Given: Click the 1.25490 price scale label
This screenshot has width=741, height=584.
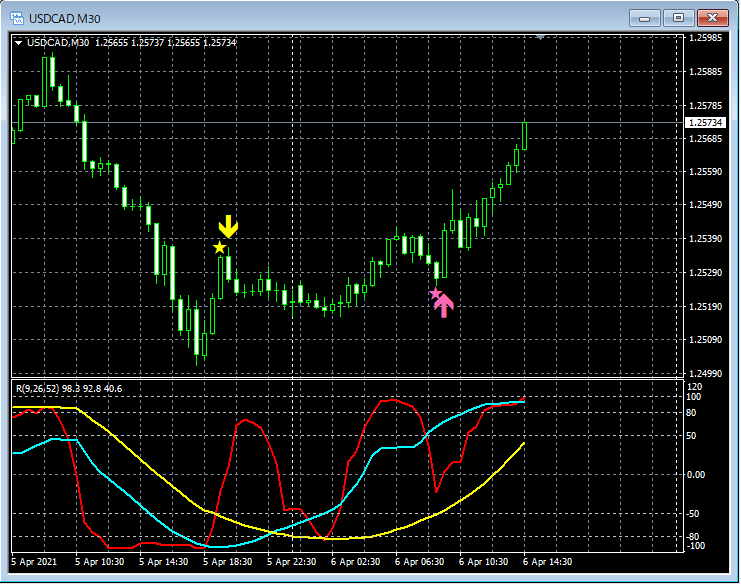Looking at the screenshot, I should pos(706,205).
